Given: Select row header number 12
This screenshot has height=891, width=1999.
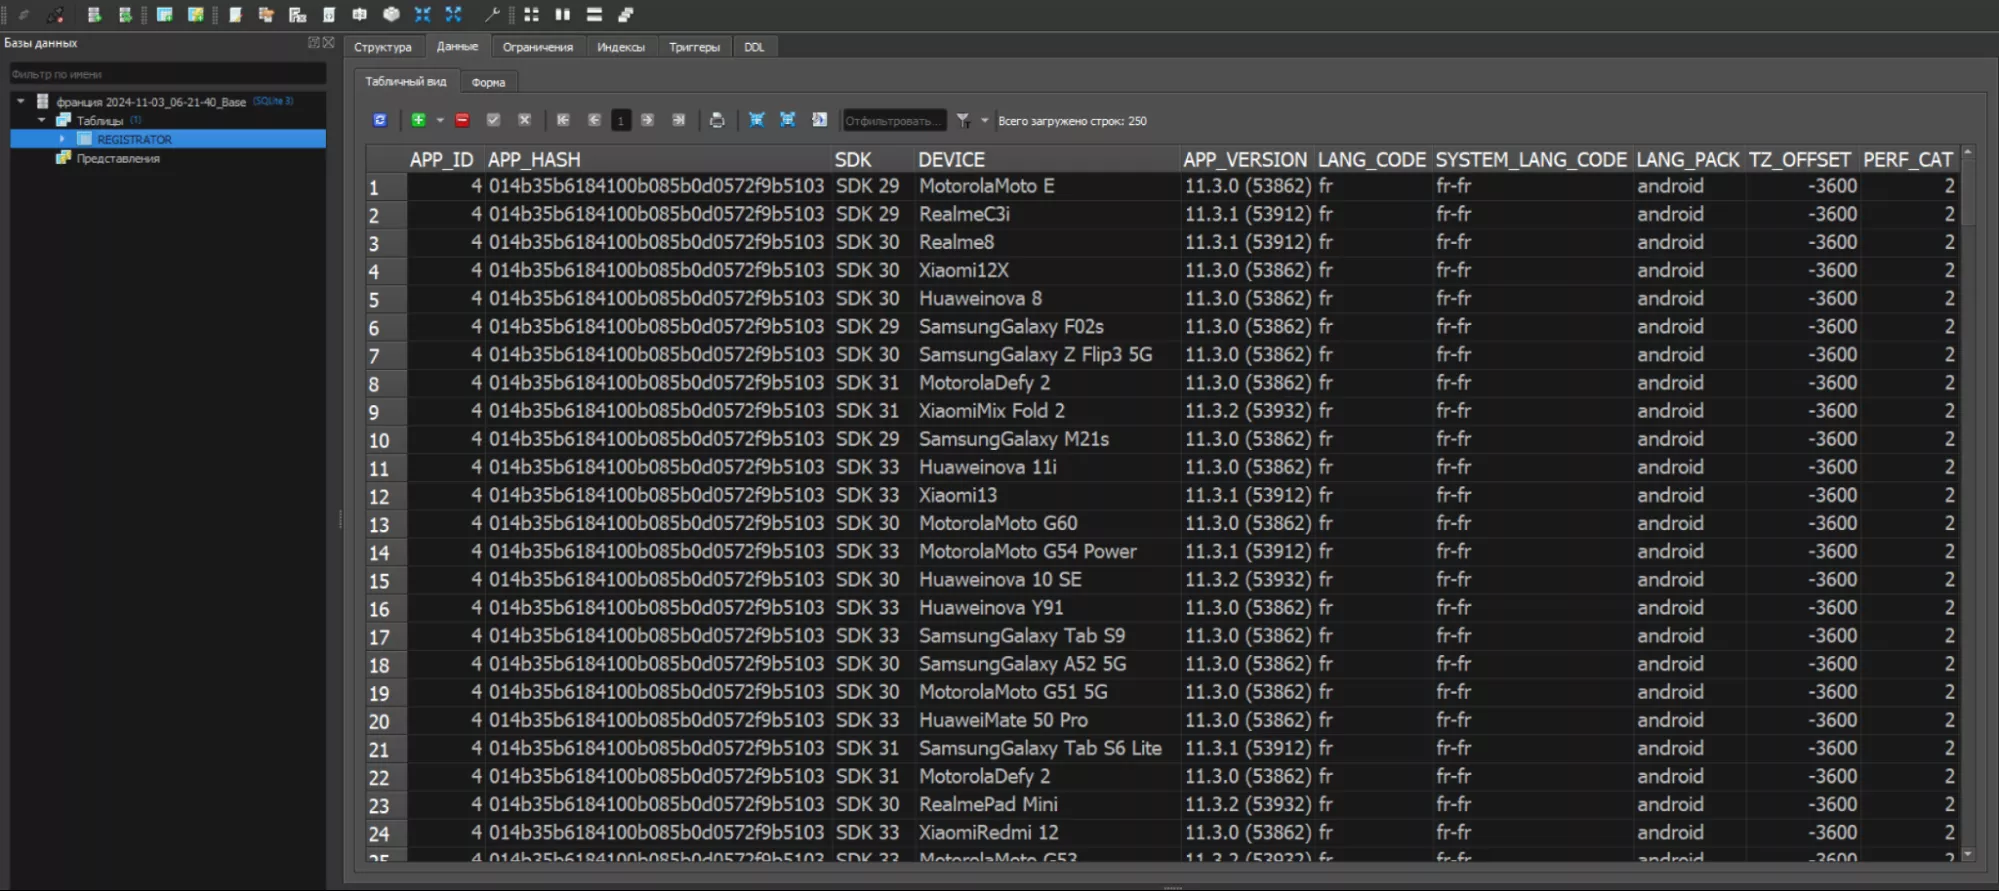Looking at the screenshot, I should point(385,496).
